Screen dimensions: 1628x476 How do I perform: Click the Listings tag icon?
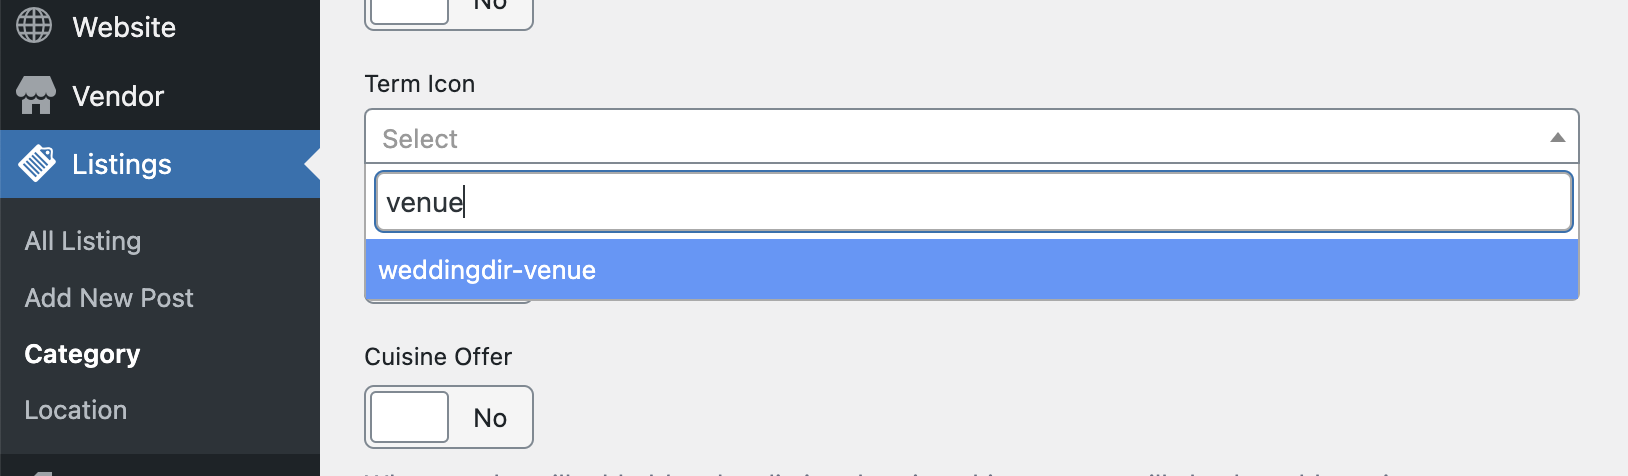pos(37,164)
